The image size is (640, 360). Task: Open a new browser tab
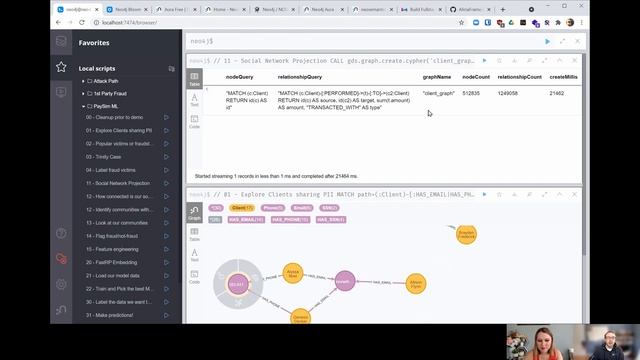(503, 9)
